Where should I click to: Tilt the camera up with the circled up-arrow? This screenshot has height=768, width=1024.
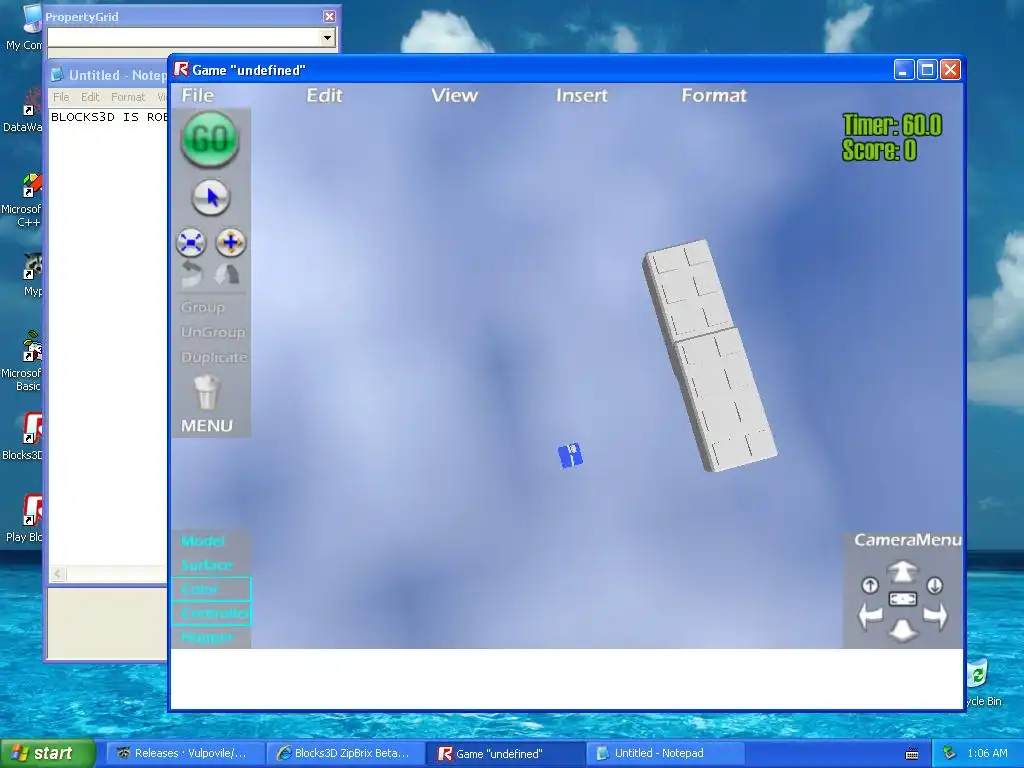click(870, 585)
